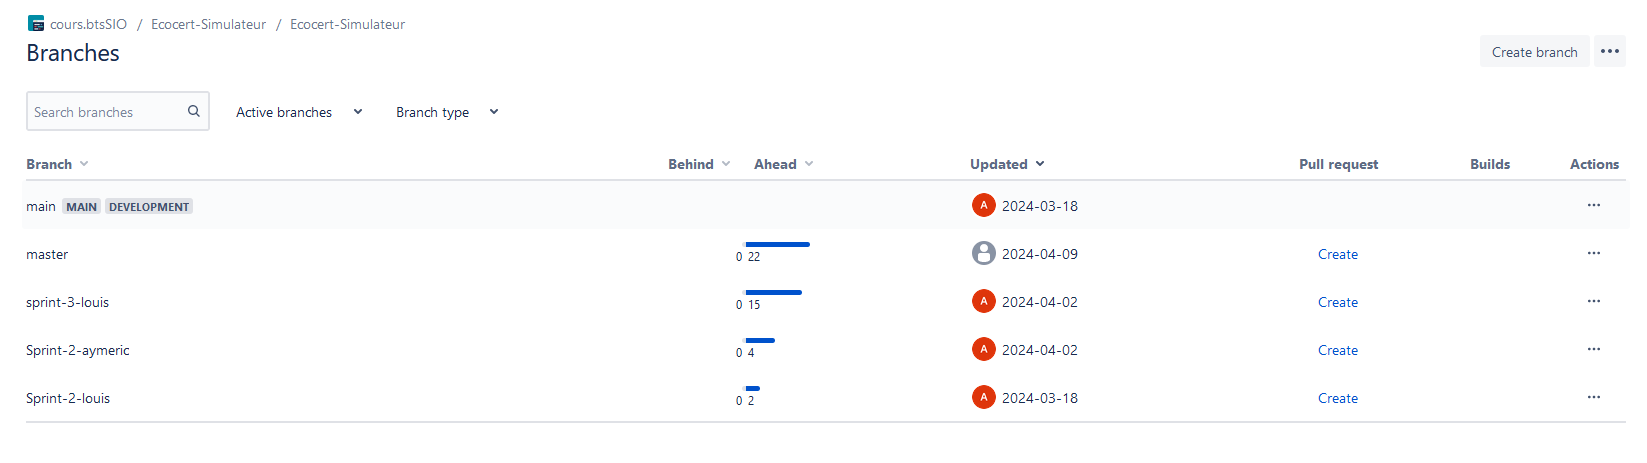Click the search magnifier icon
The image size is (1647, 463).
tap(194, 111)
